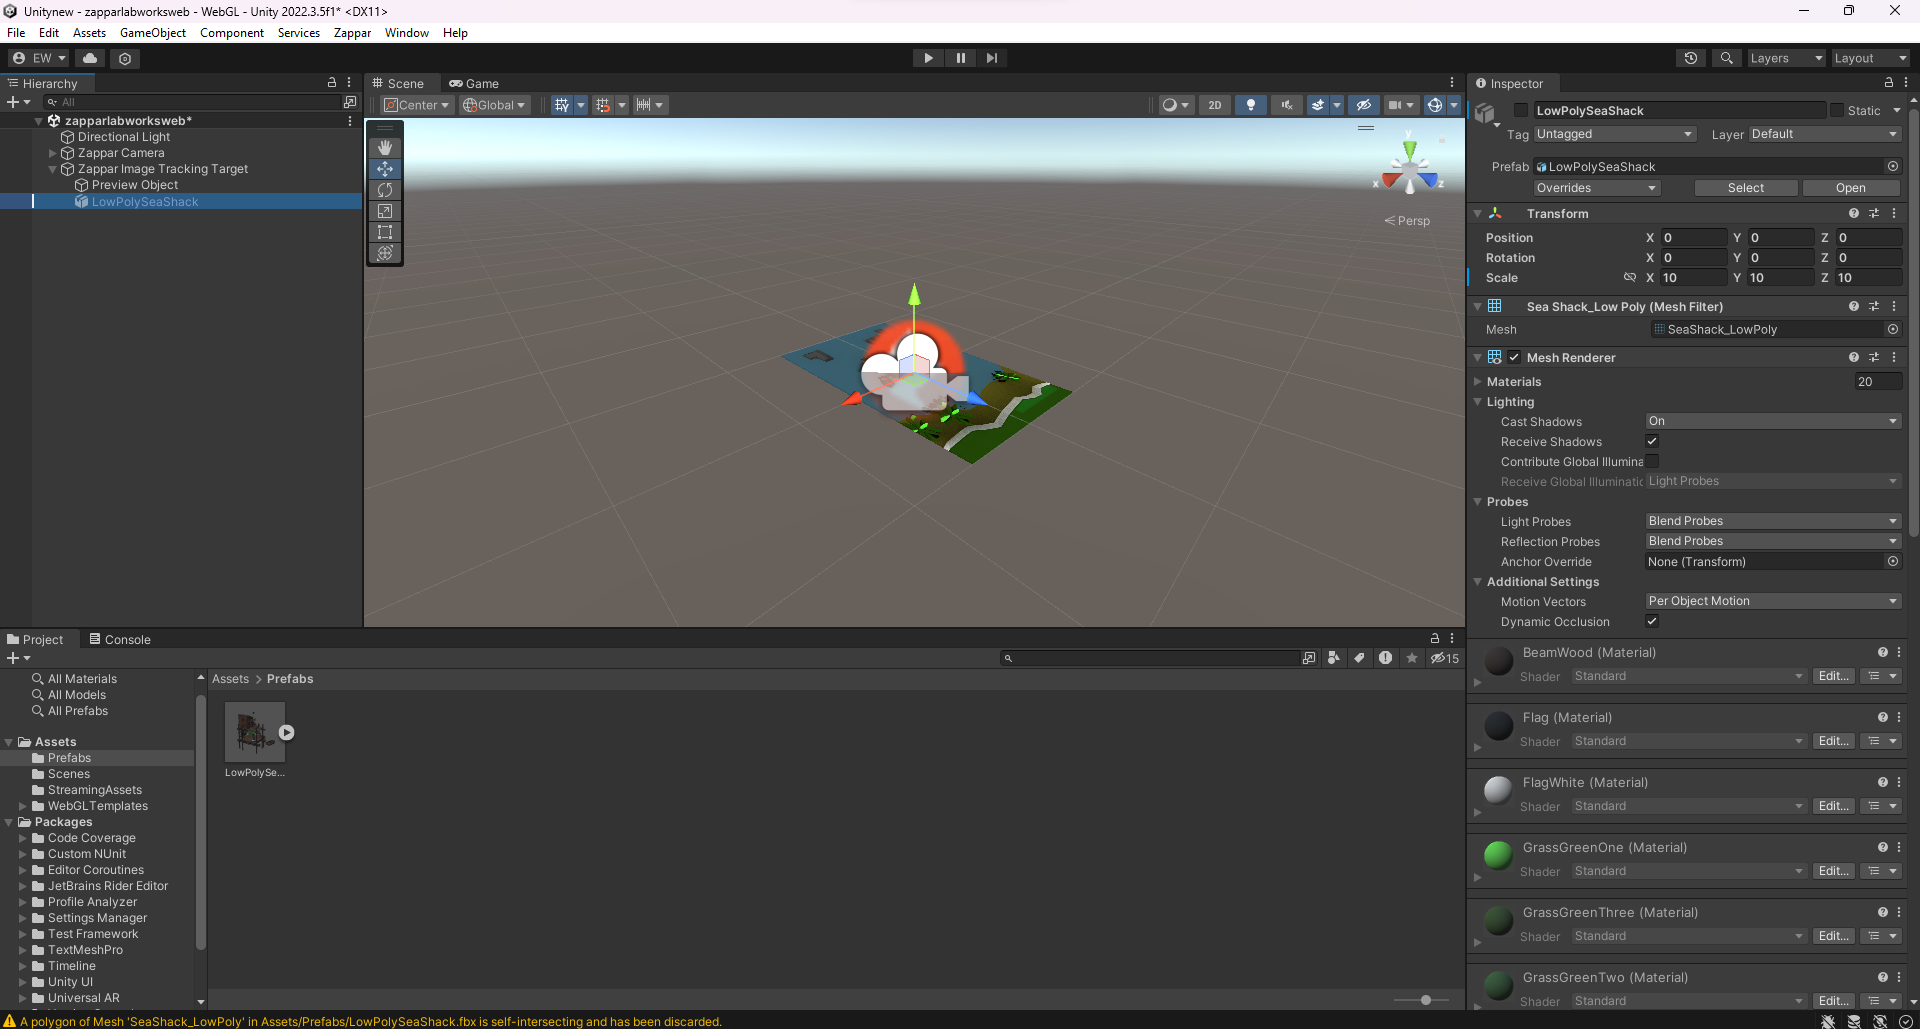The image size is (1920, 1029).
Task: Open the Assets menu
Action: pyautogui.click(x=89, y=32)
